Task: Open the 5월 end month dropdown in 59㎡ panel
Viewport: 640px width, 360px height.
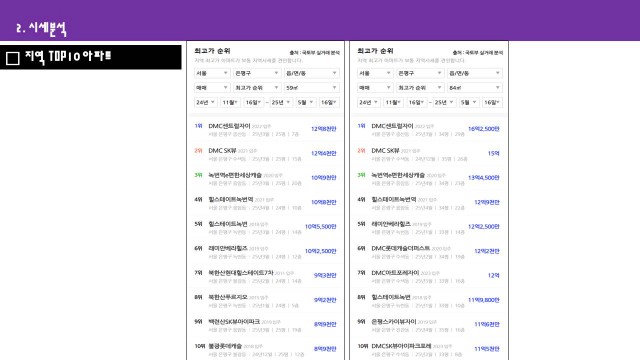Action: click(305, 102)
